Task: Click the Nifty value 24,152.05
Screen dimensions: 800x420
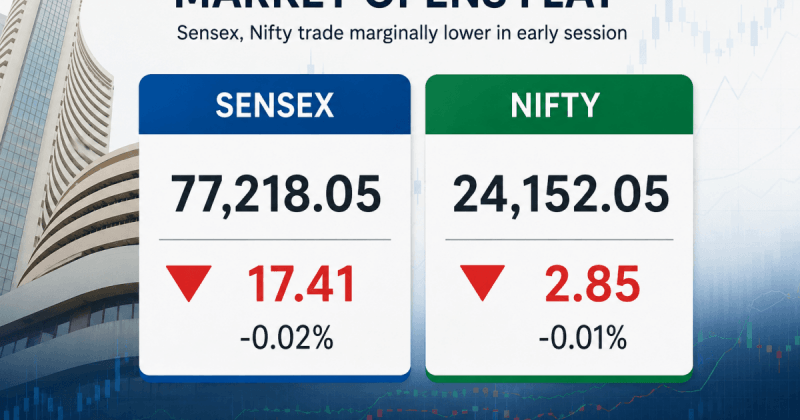Action: (x=560, y=194)
